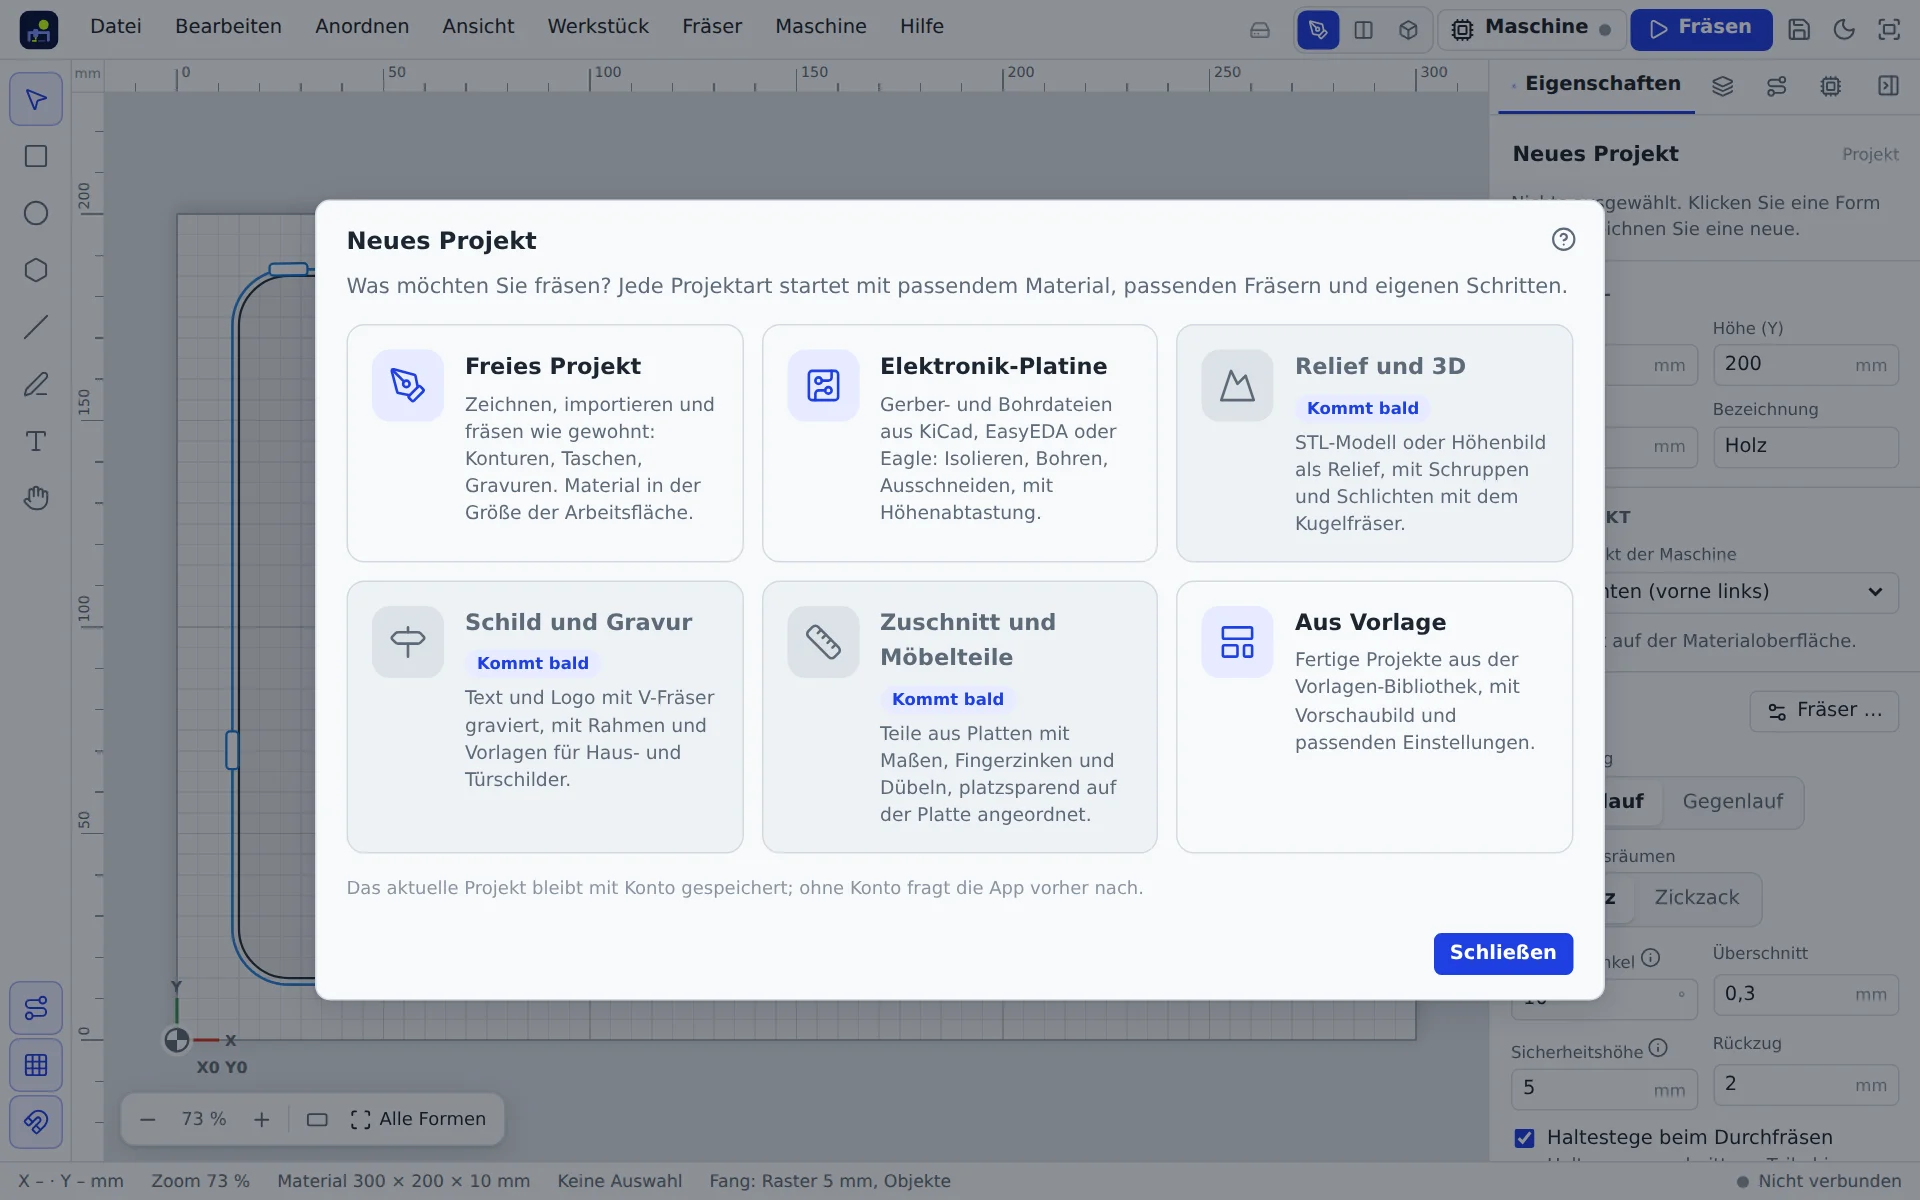Screen dimensions: 1920x1200
Task: Click the Überschnitt input field
Action: tap(1805, 995)
